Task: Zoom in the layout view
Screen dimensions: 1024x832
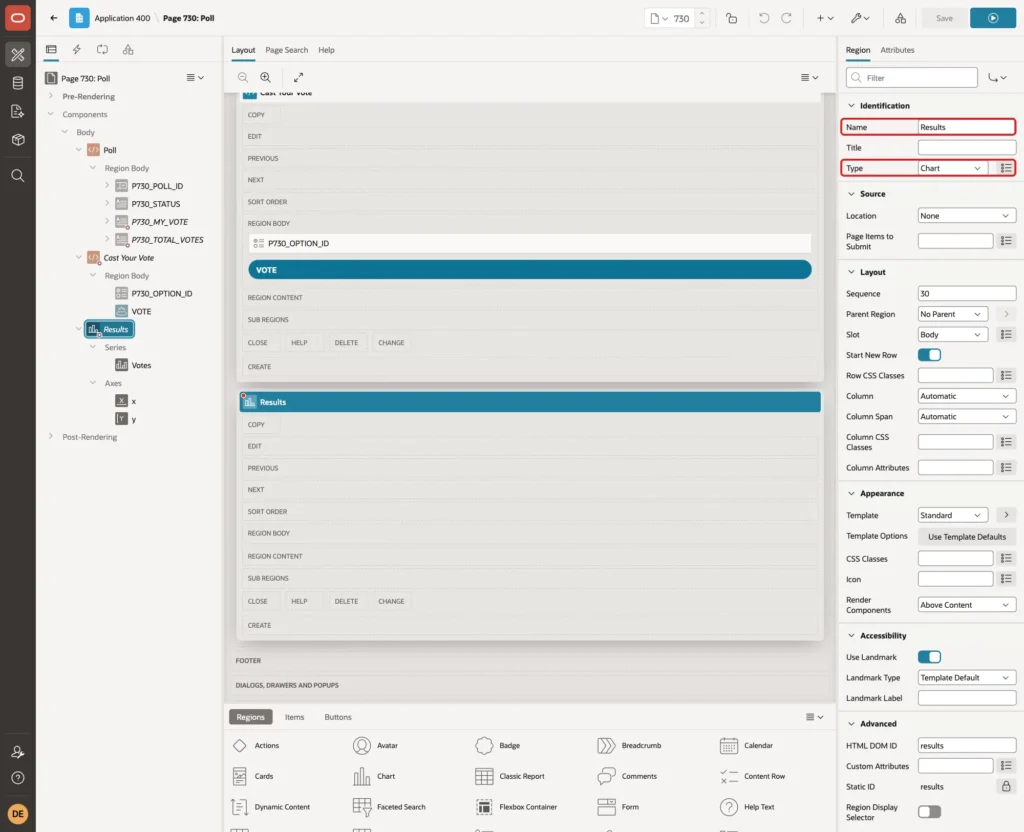Action: 266,77
